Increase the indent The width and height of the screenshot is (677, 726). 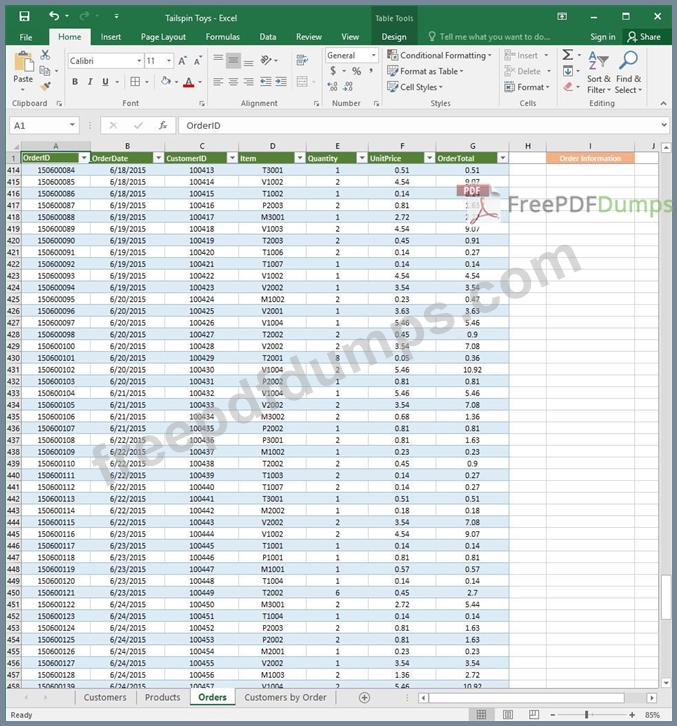pos(281,82)
